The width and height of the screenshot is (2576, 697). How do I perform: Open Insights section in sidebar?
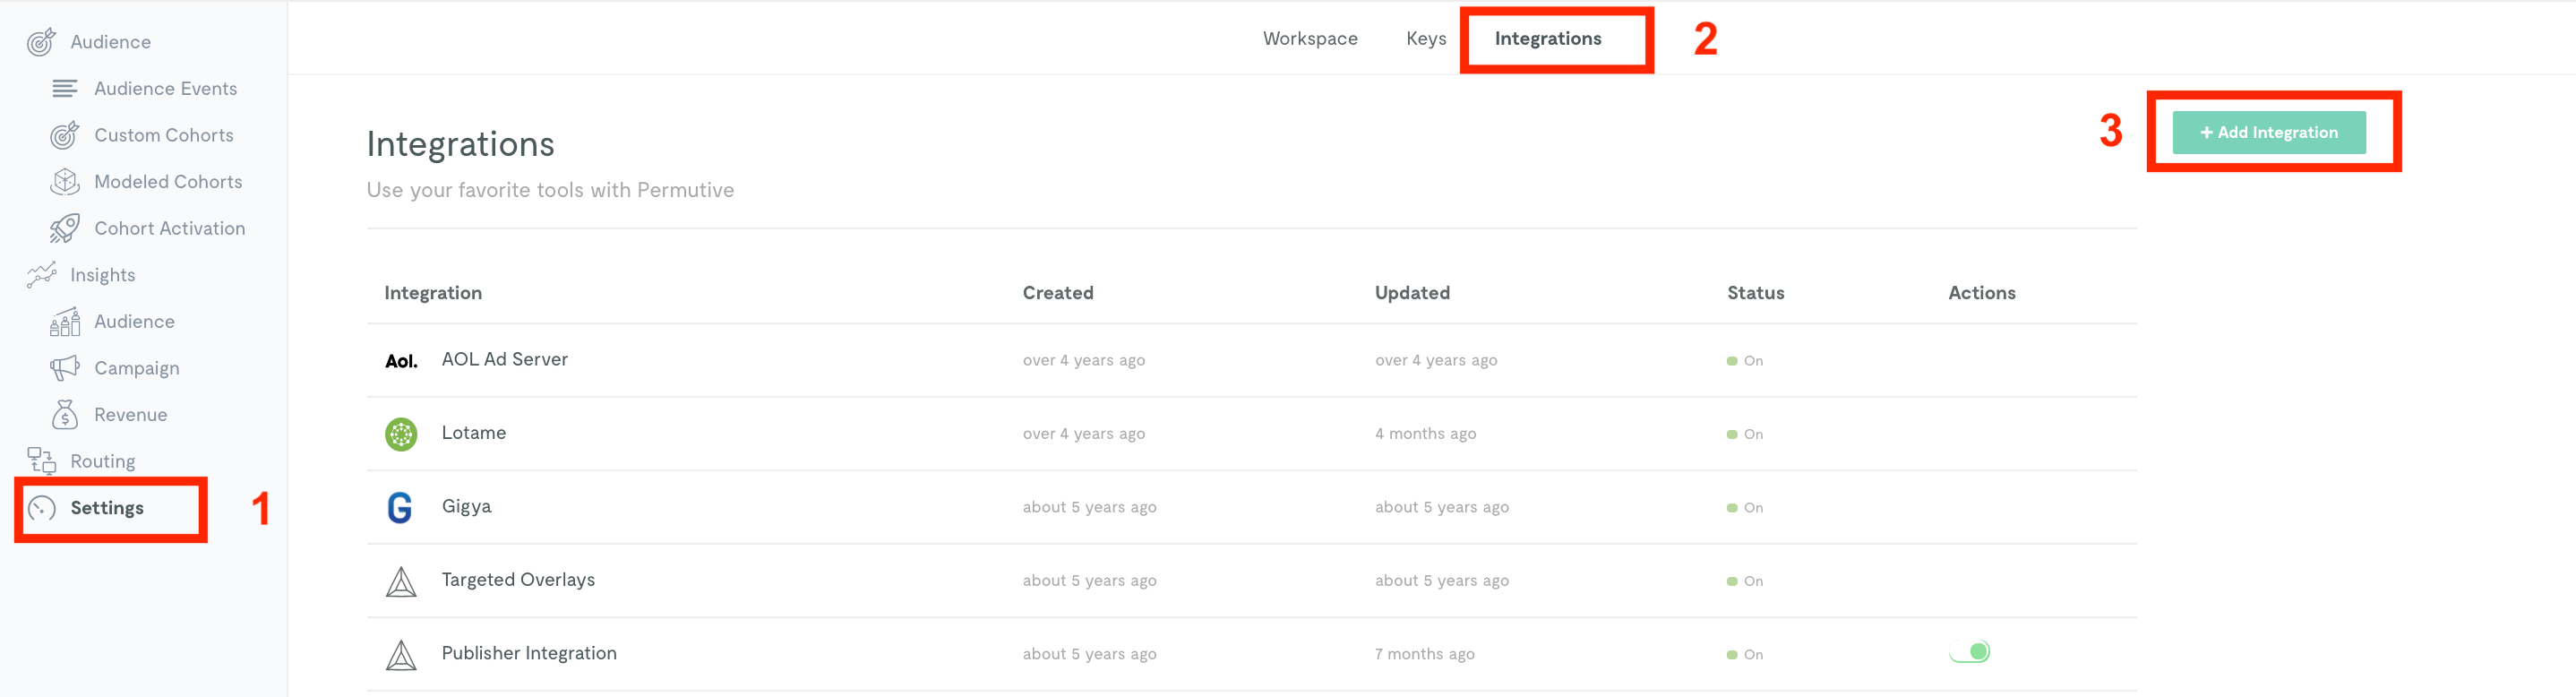(x=103, y=275)
